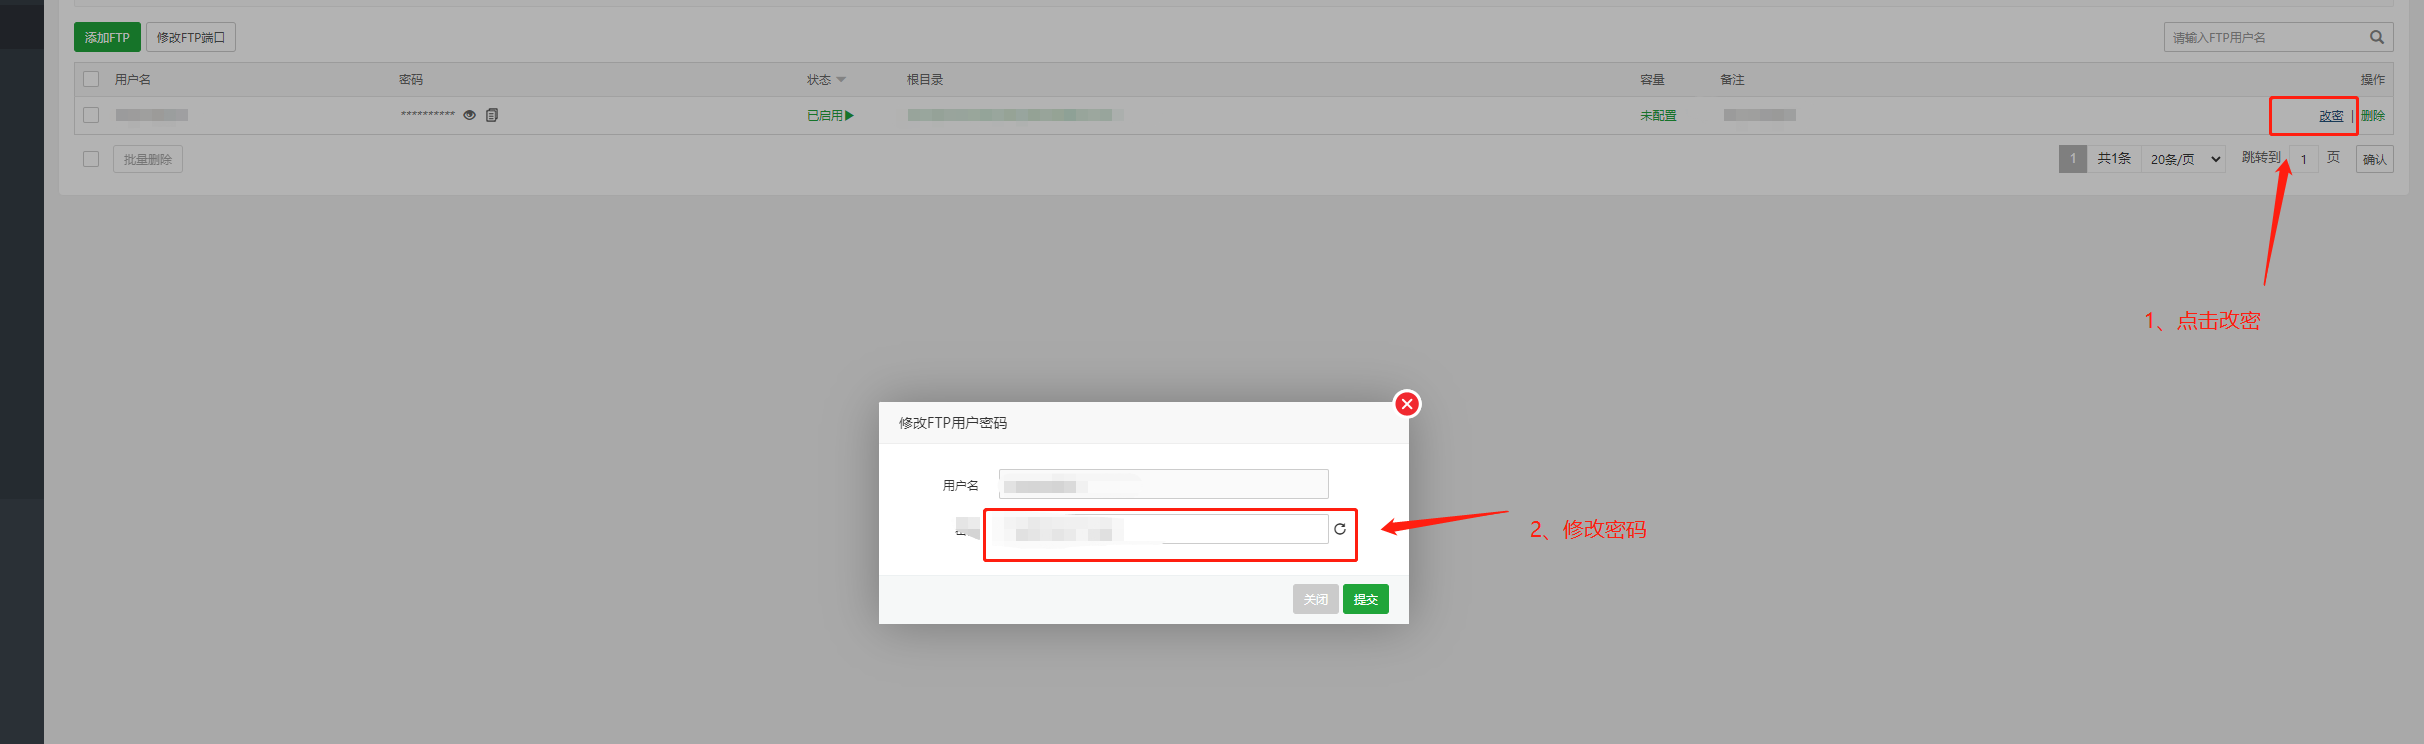Select page number 1 in pagination
Viewport: 2424px width, 744px height.
(2073, 159)
